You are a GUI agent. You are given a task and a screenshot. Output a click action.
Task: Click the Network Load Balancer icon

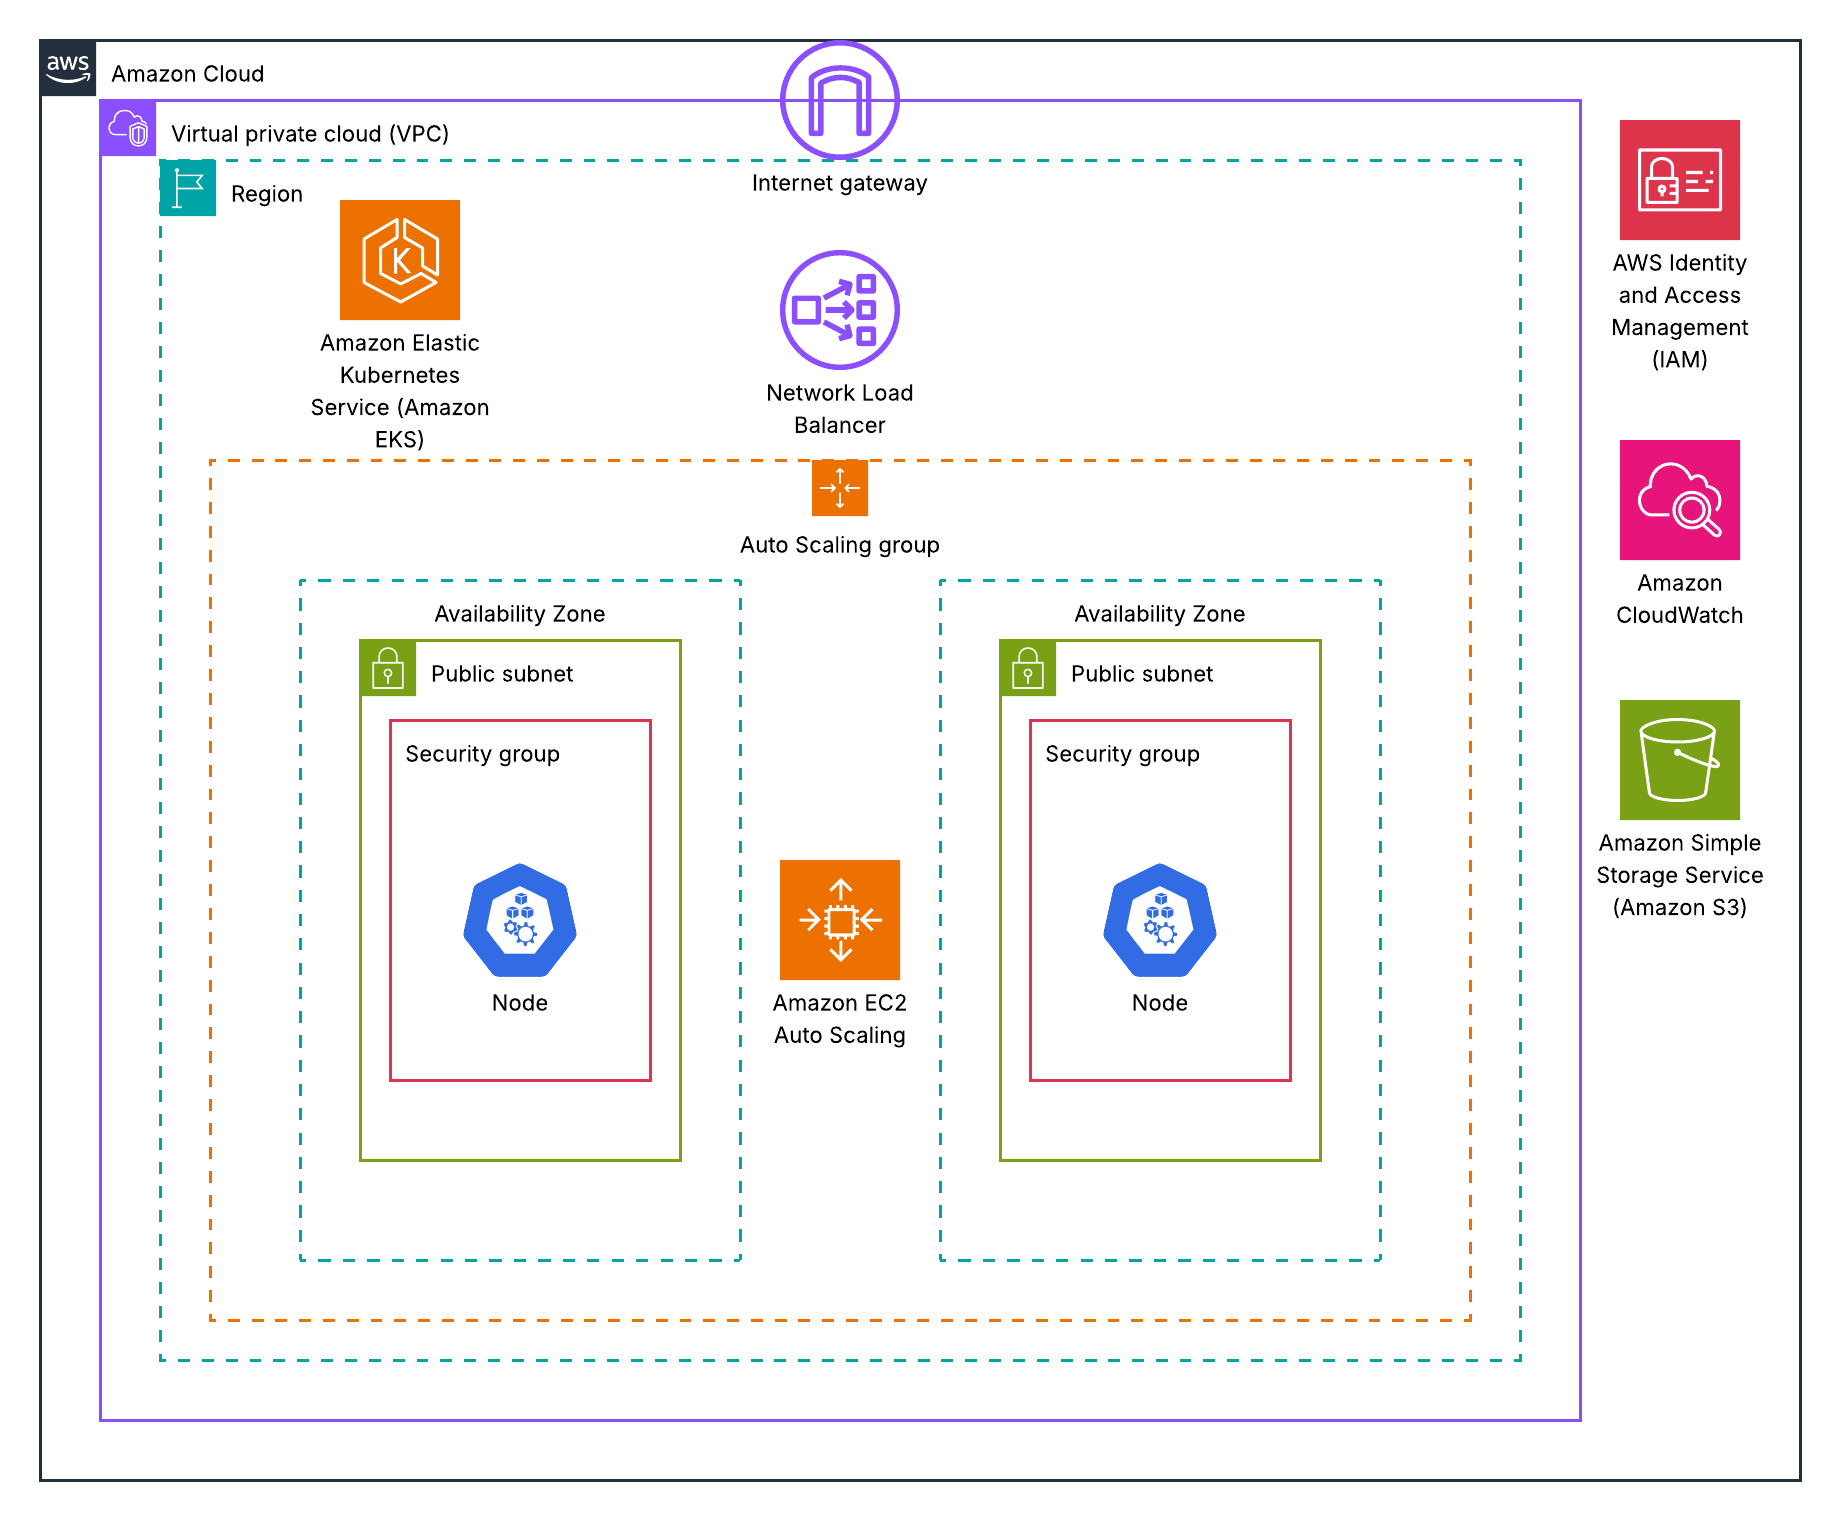840,310
